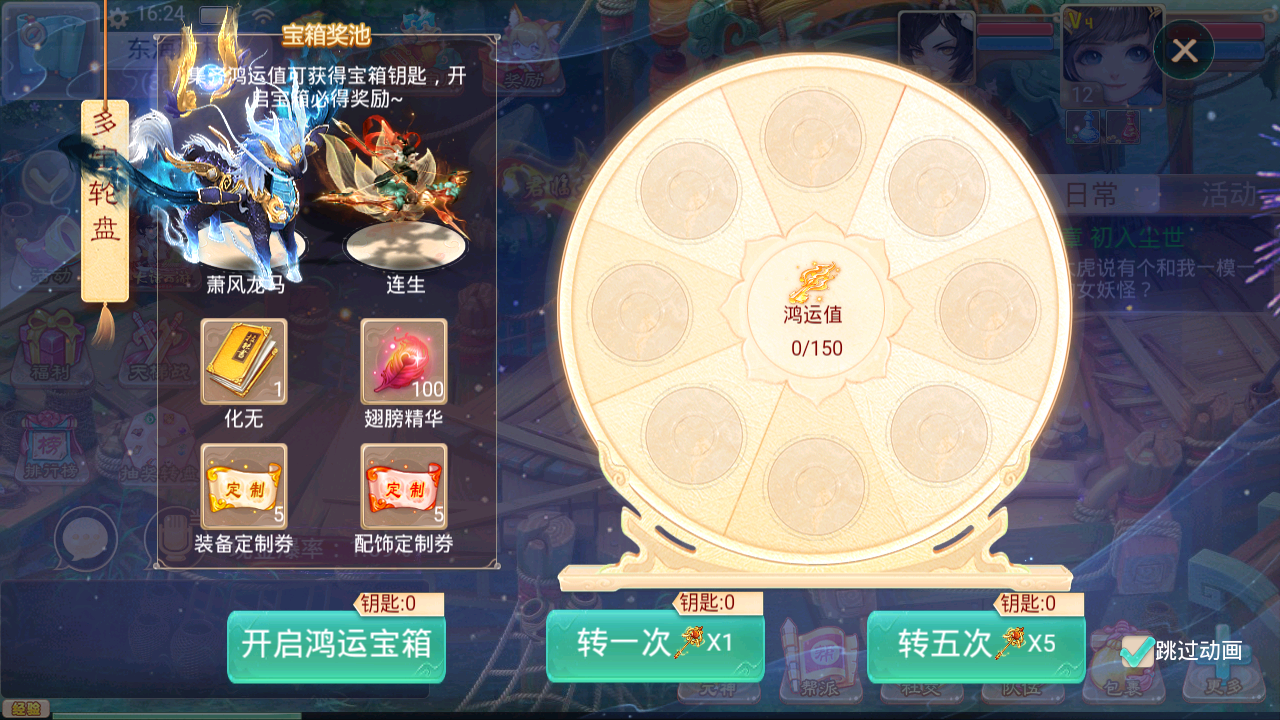
Task: Tap the 装备定制券 scroll icon
Action: (x=244, y=486)
